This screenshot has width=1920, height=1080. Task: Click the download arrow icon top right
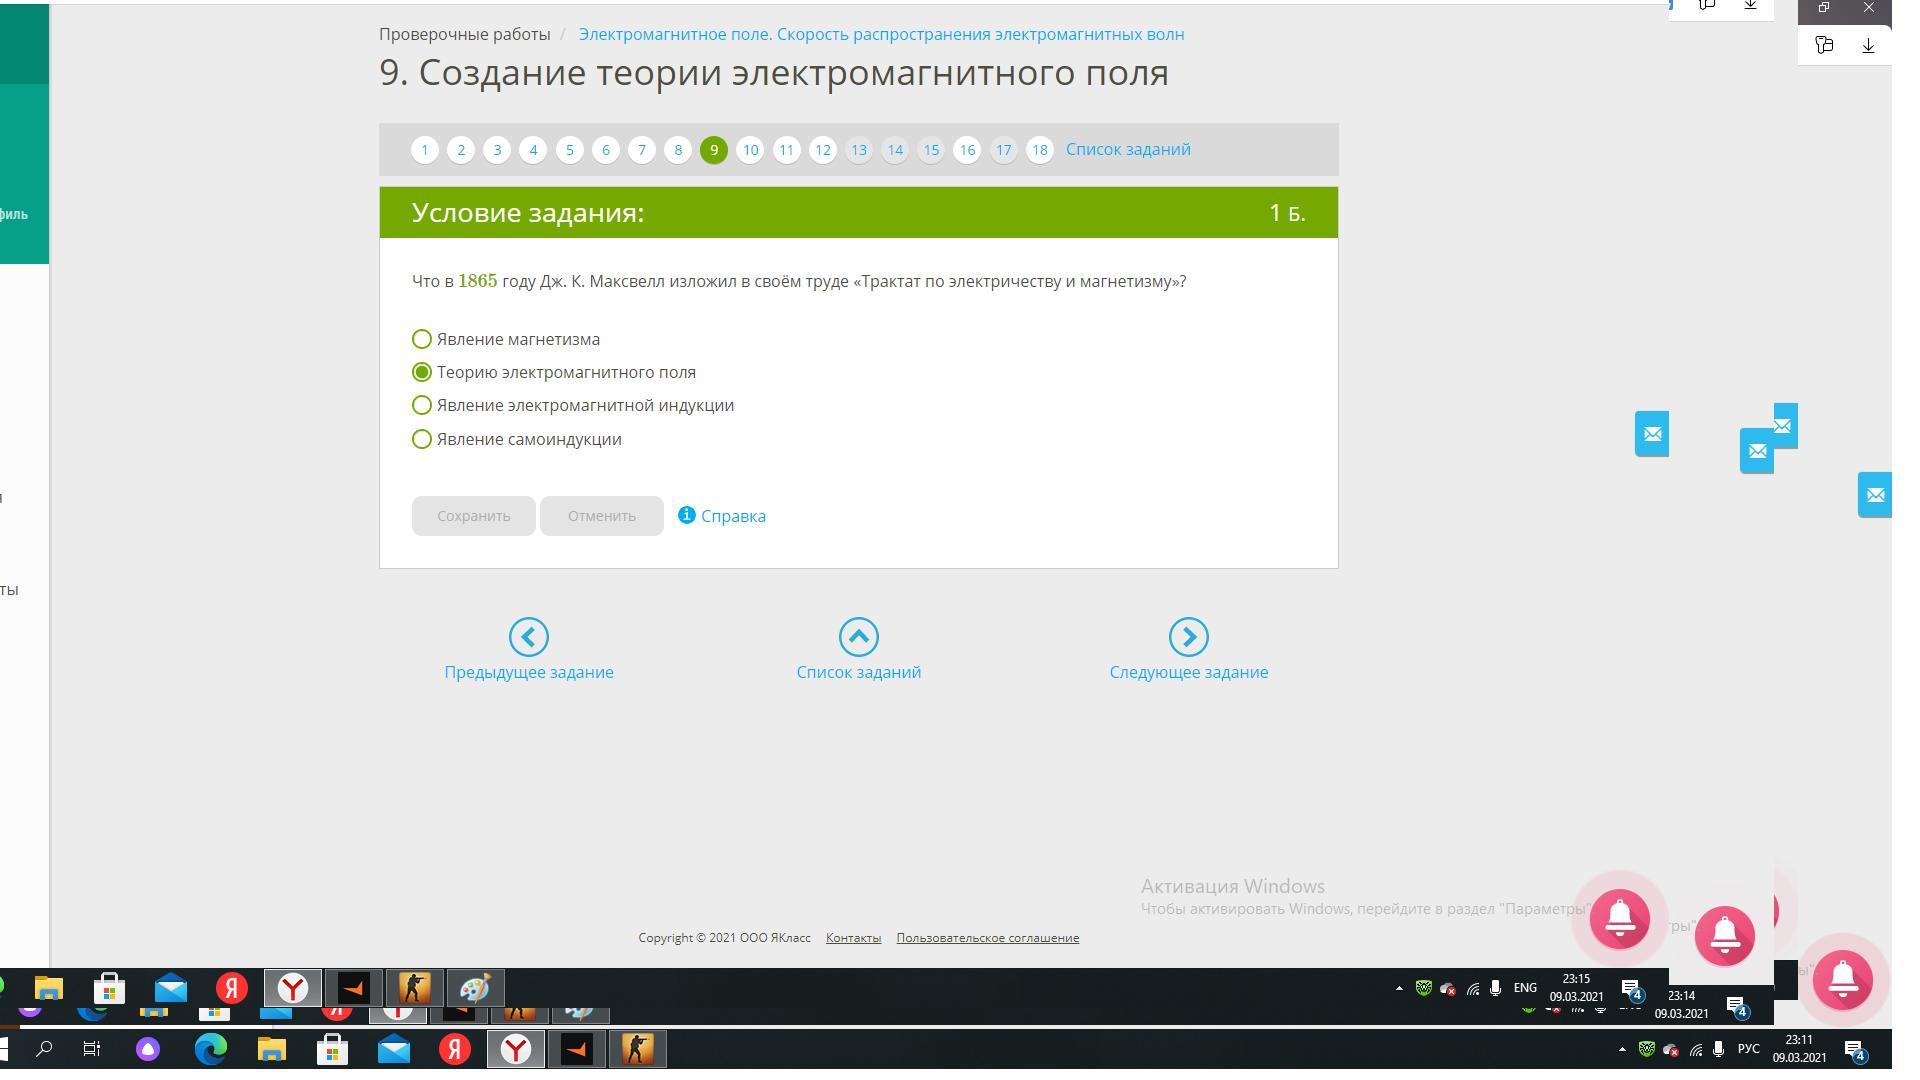[1867, 46]
